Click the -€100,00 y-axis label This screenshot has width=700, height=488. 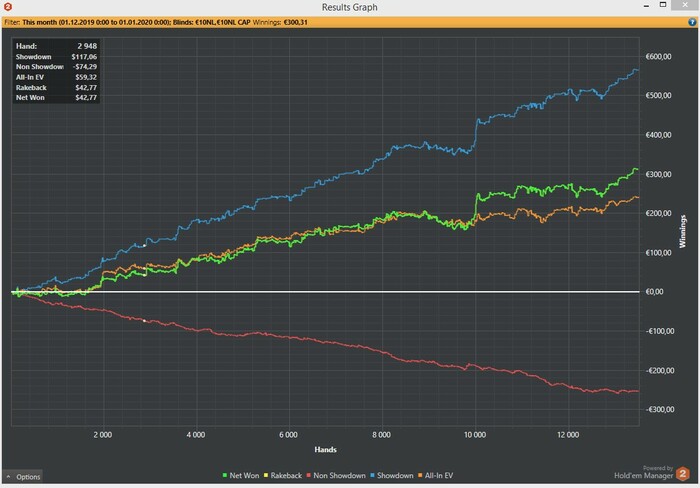[x=660, y=331]
